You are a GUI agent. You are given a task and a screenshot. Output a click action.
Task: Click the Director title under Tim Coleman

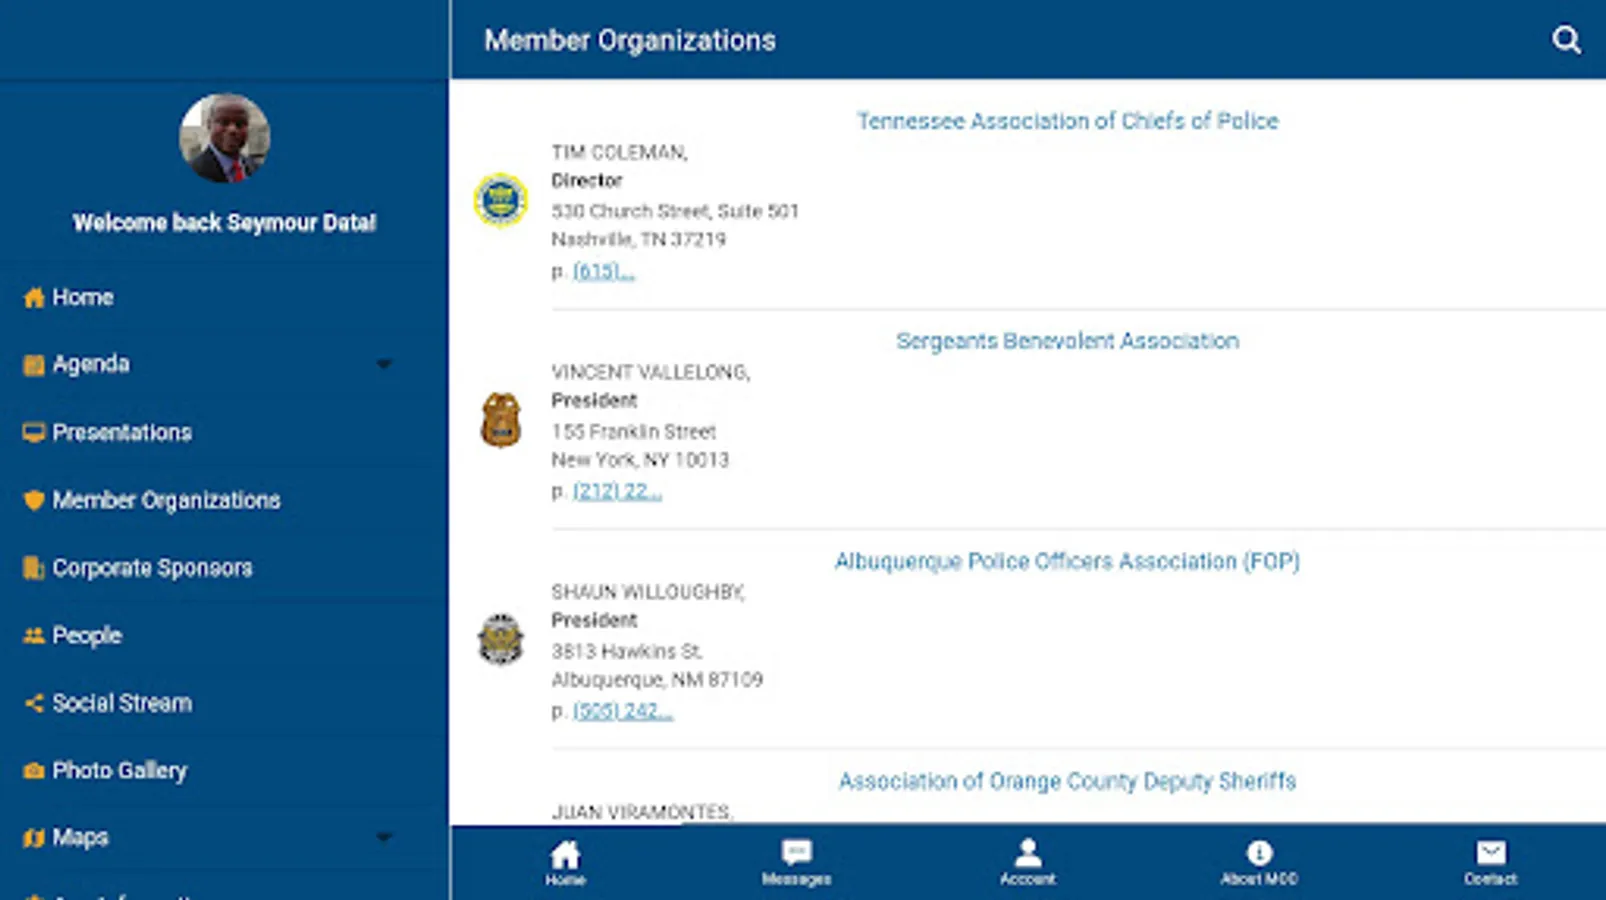587,181
